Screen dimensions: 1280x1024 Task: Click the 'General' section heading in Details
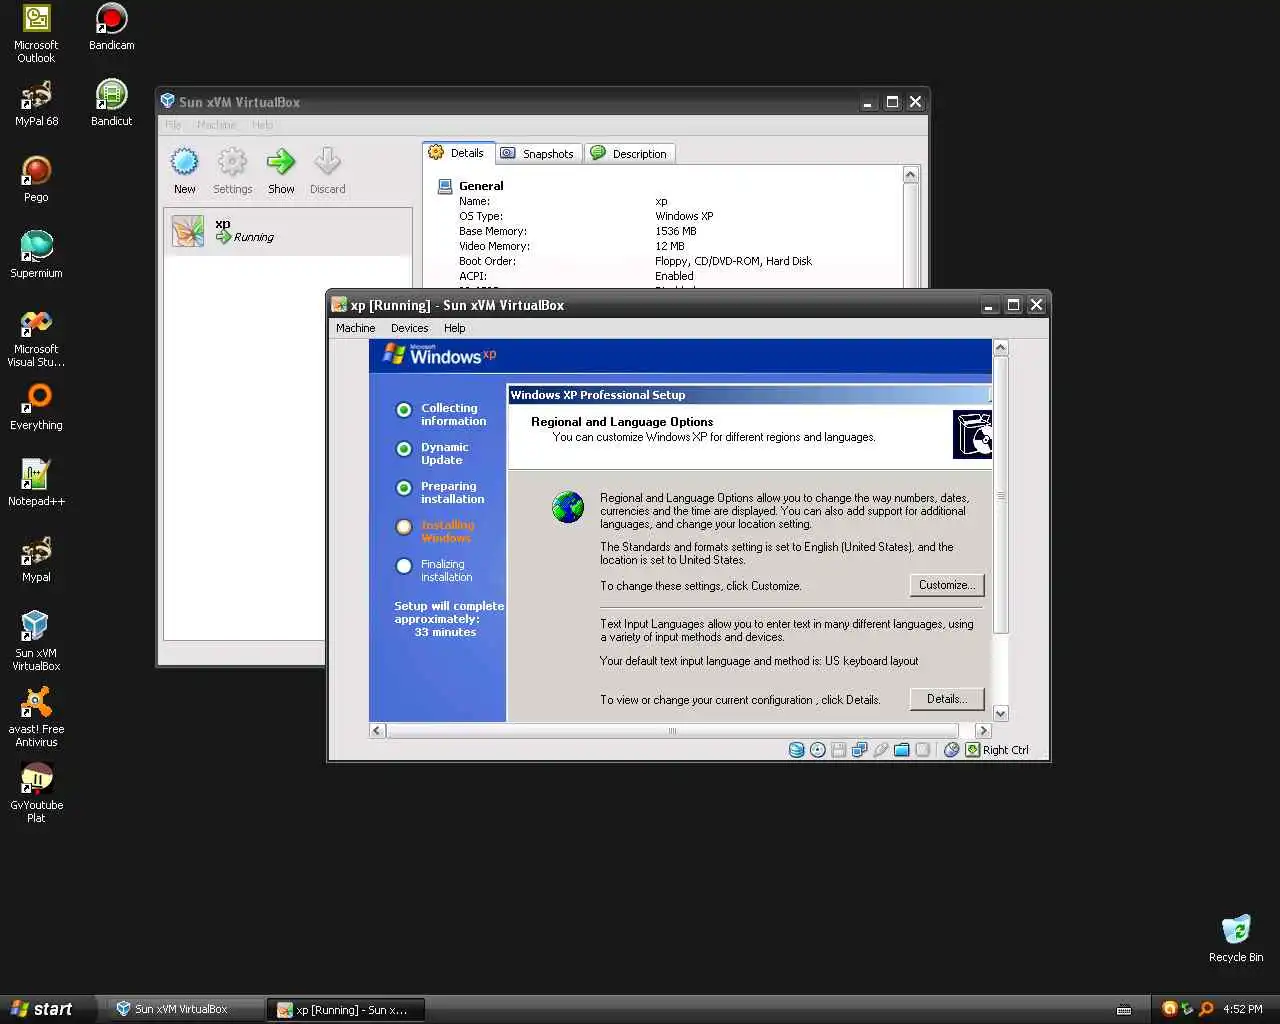(481, 186)
